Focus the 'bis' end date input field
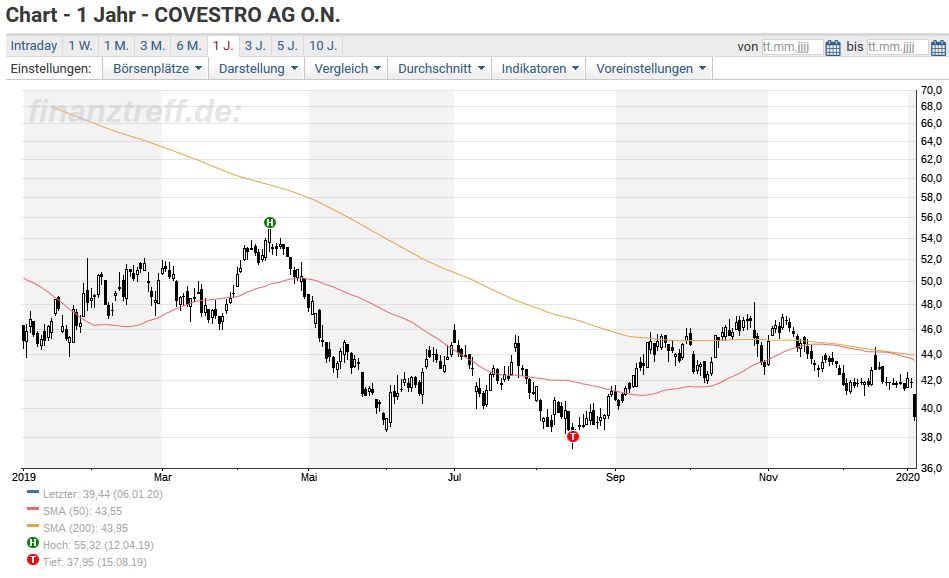Screen dimensions: 949x578 coord(898,47)
